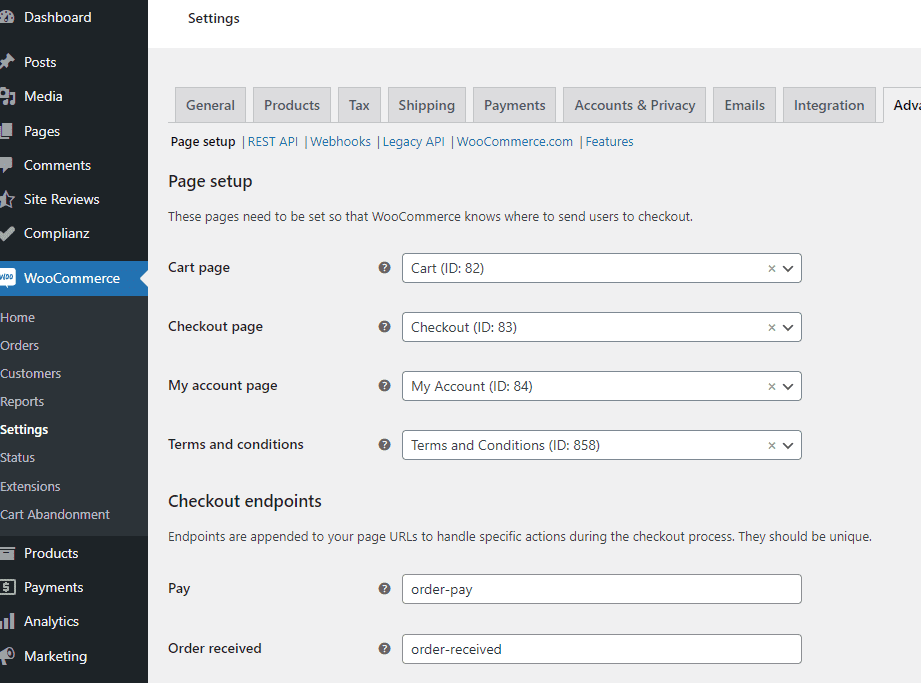Screen dimensions: 921x683
Task: Expand the Checkout page dropdown
Action: point(788,327)
